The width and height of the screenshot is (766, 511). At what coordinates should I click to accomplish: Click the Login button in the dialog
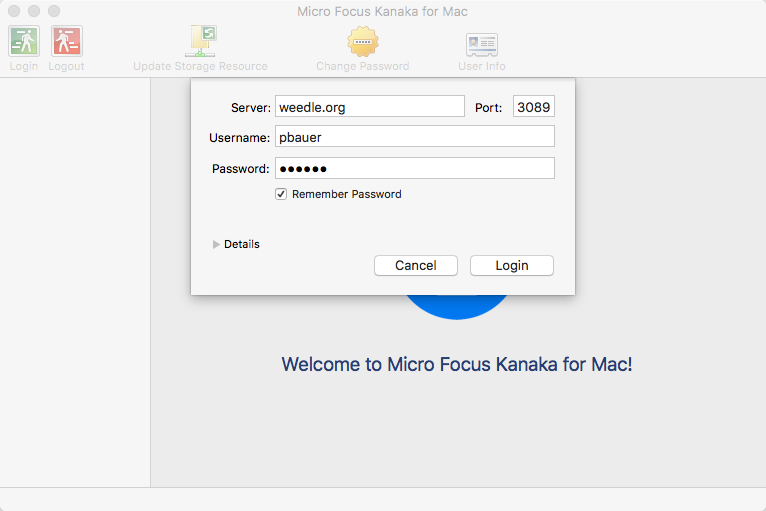click(x=512, y=265)
